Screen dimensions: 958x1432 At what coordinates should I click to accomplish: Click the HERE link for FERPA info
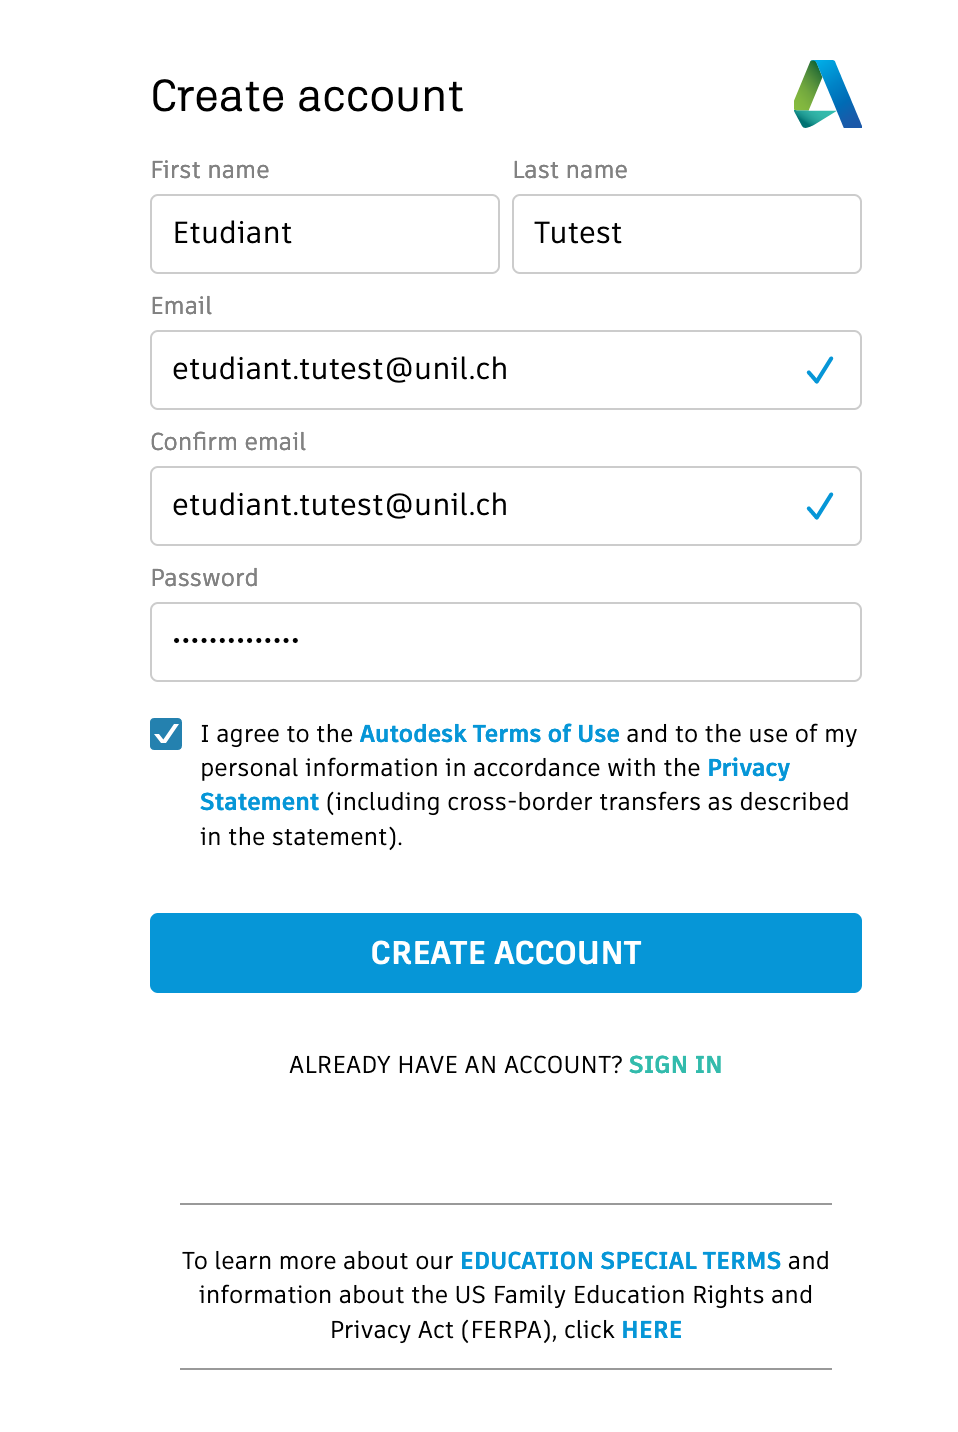[651, 1330]
